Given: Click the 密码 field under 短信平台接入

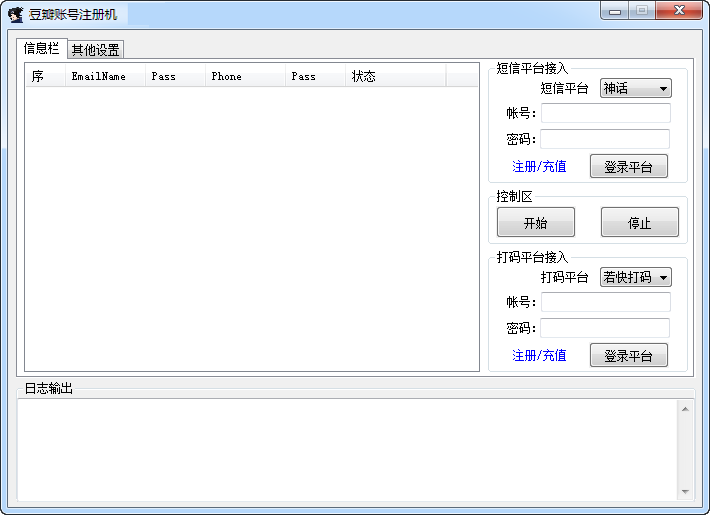Looking at the screenshot, I should [x=605, y=139].
